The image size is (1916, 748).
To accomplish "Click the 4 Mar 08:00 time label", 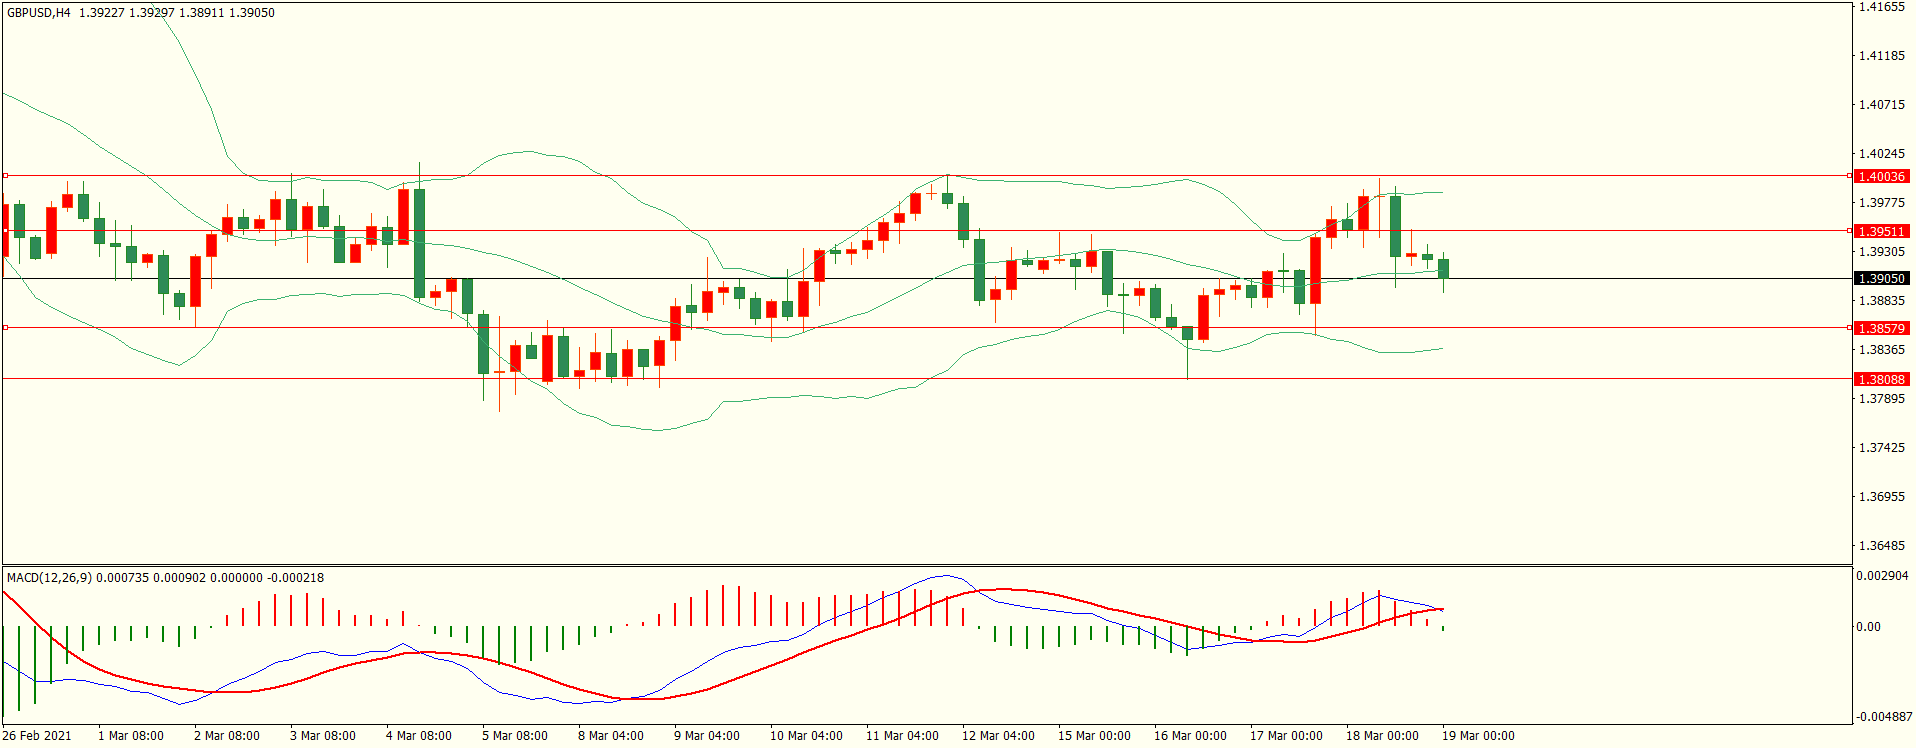I will 418,736.
